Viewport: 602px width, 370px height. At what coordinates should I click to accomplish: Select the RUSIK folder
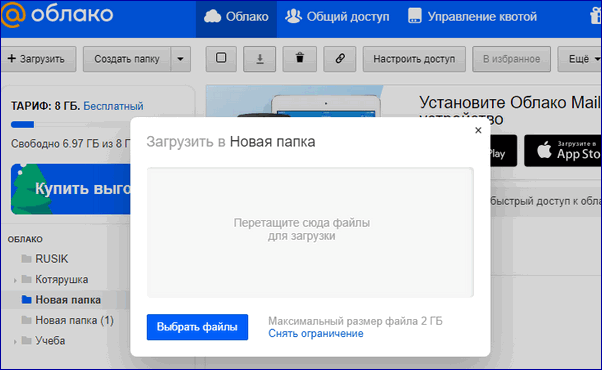(51, 259)
